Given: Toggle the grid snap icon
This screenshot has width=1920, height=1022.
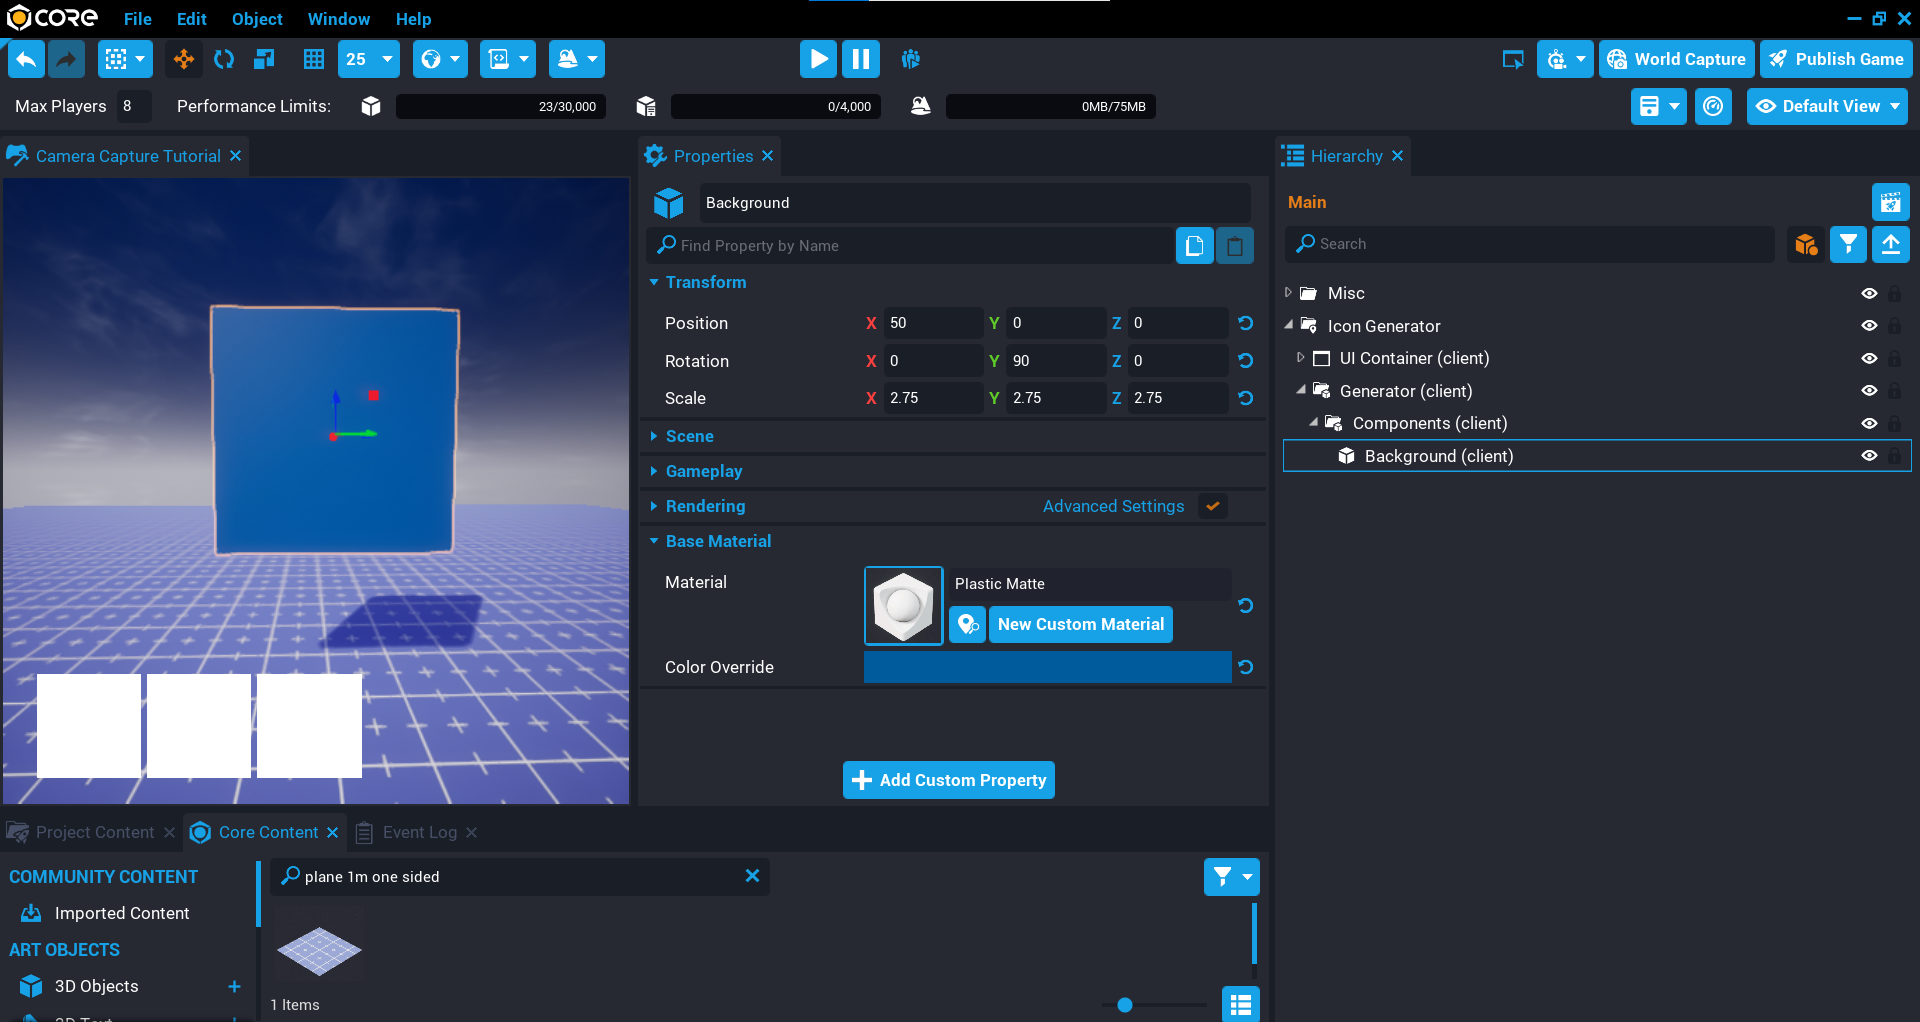Looking at the screenshot, I should click(x=313, y=59).
